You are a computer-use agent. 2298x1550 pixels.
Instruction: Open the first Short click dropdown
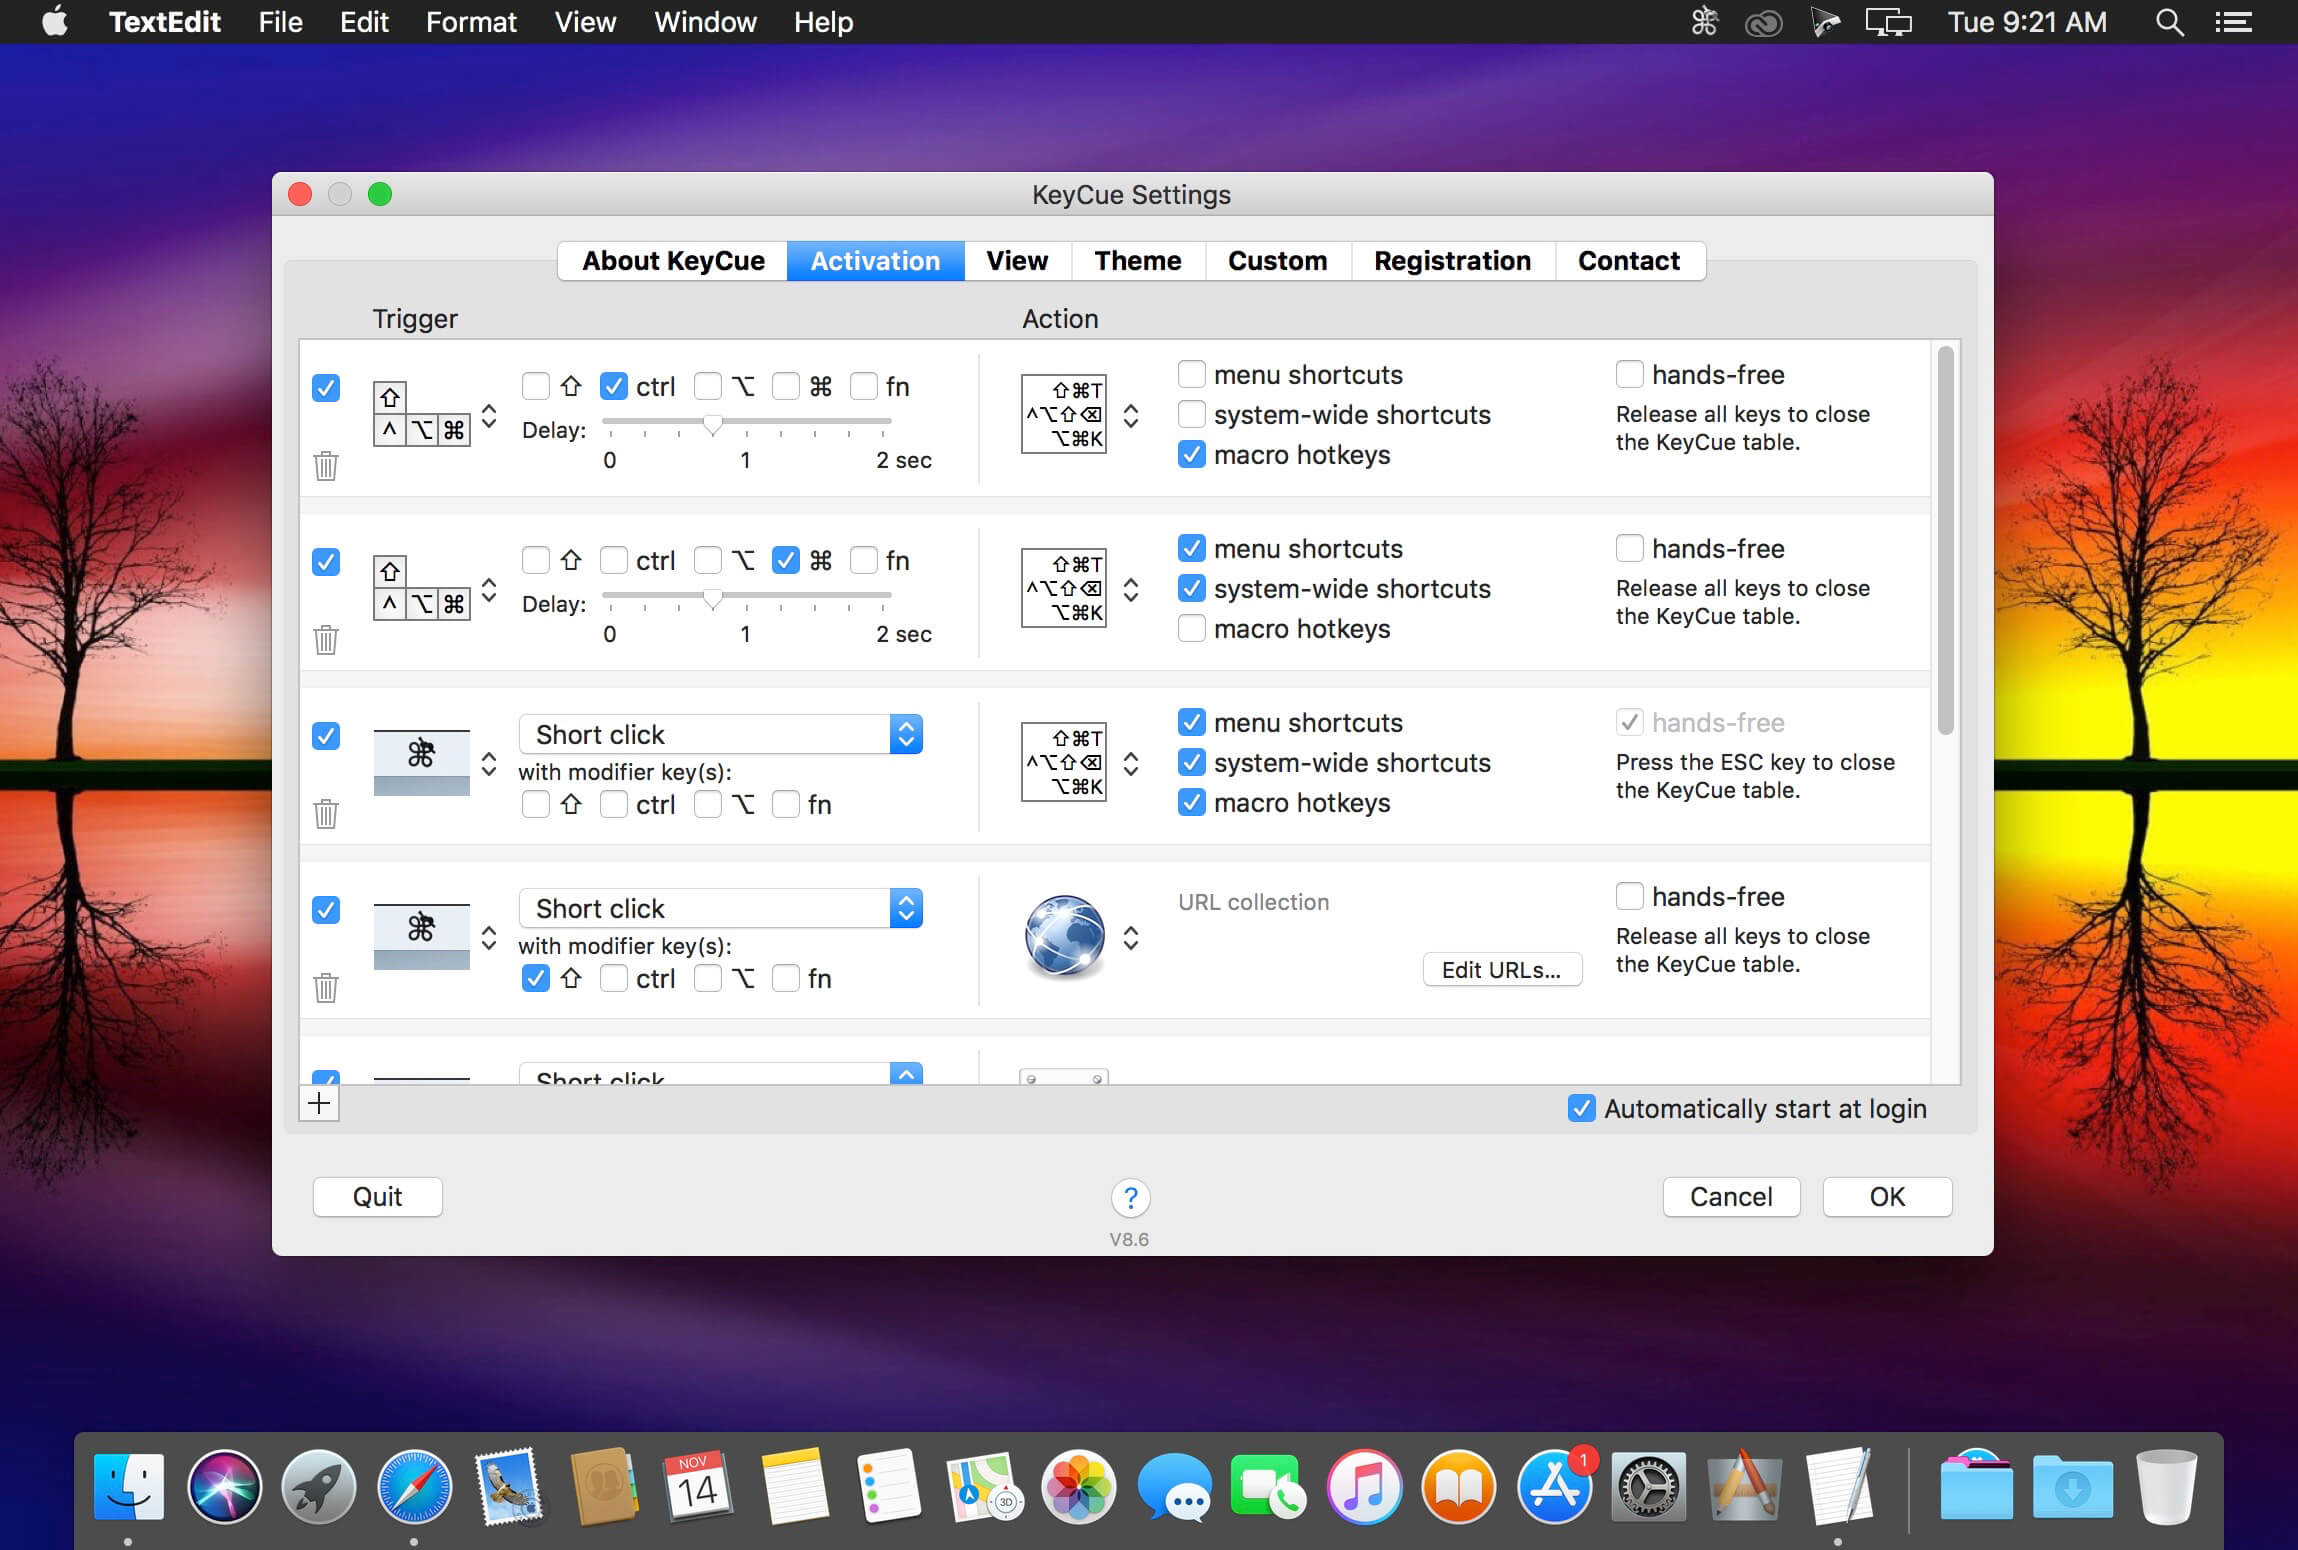tap(720, 734)
